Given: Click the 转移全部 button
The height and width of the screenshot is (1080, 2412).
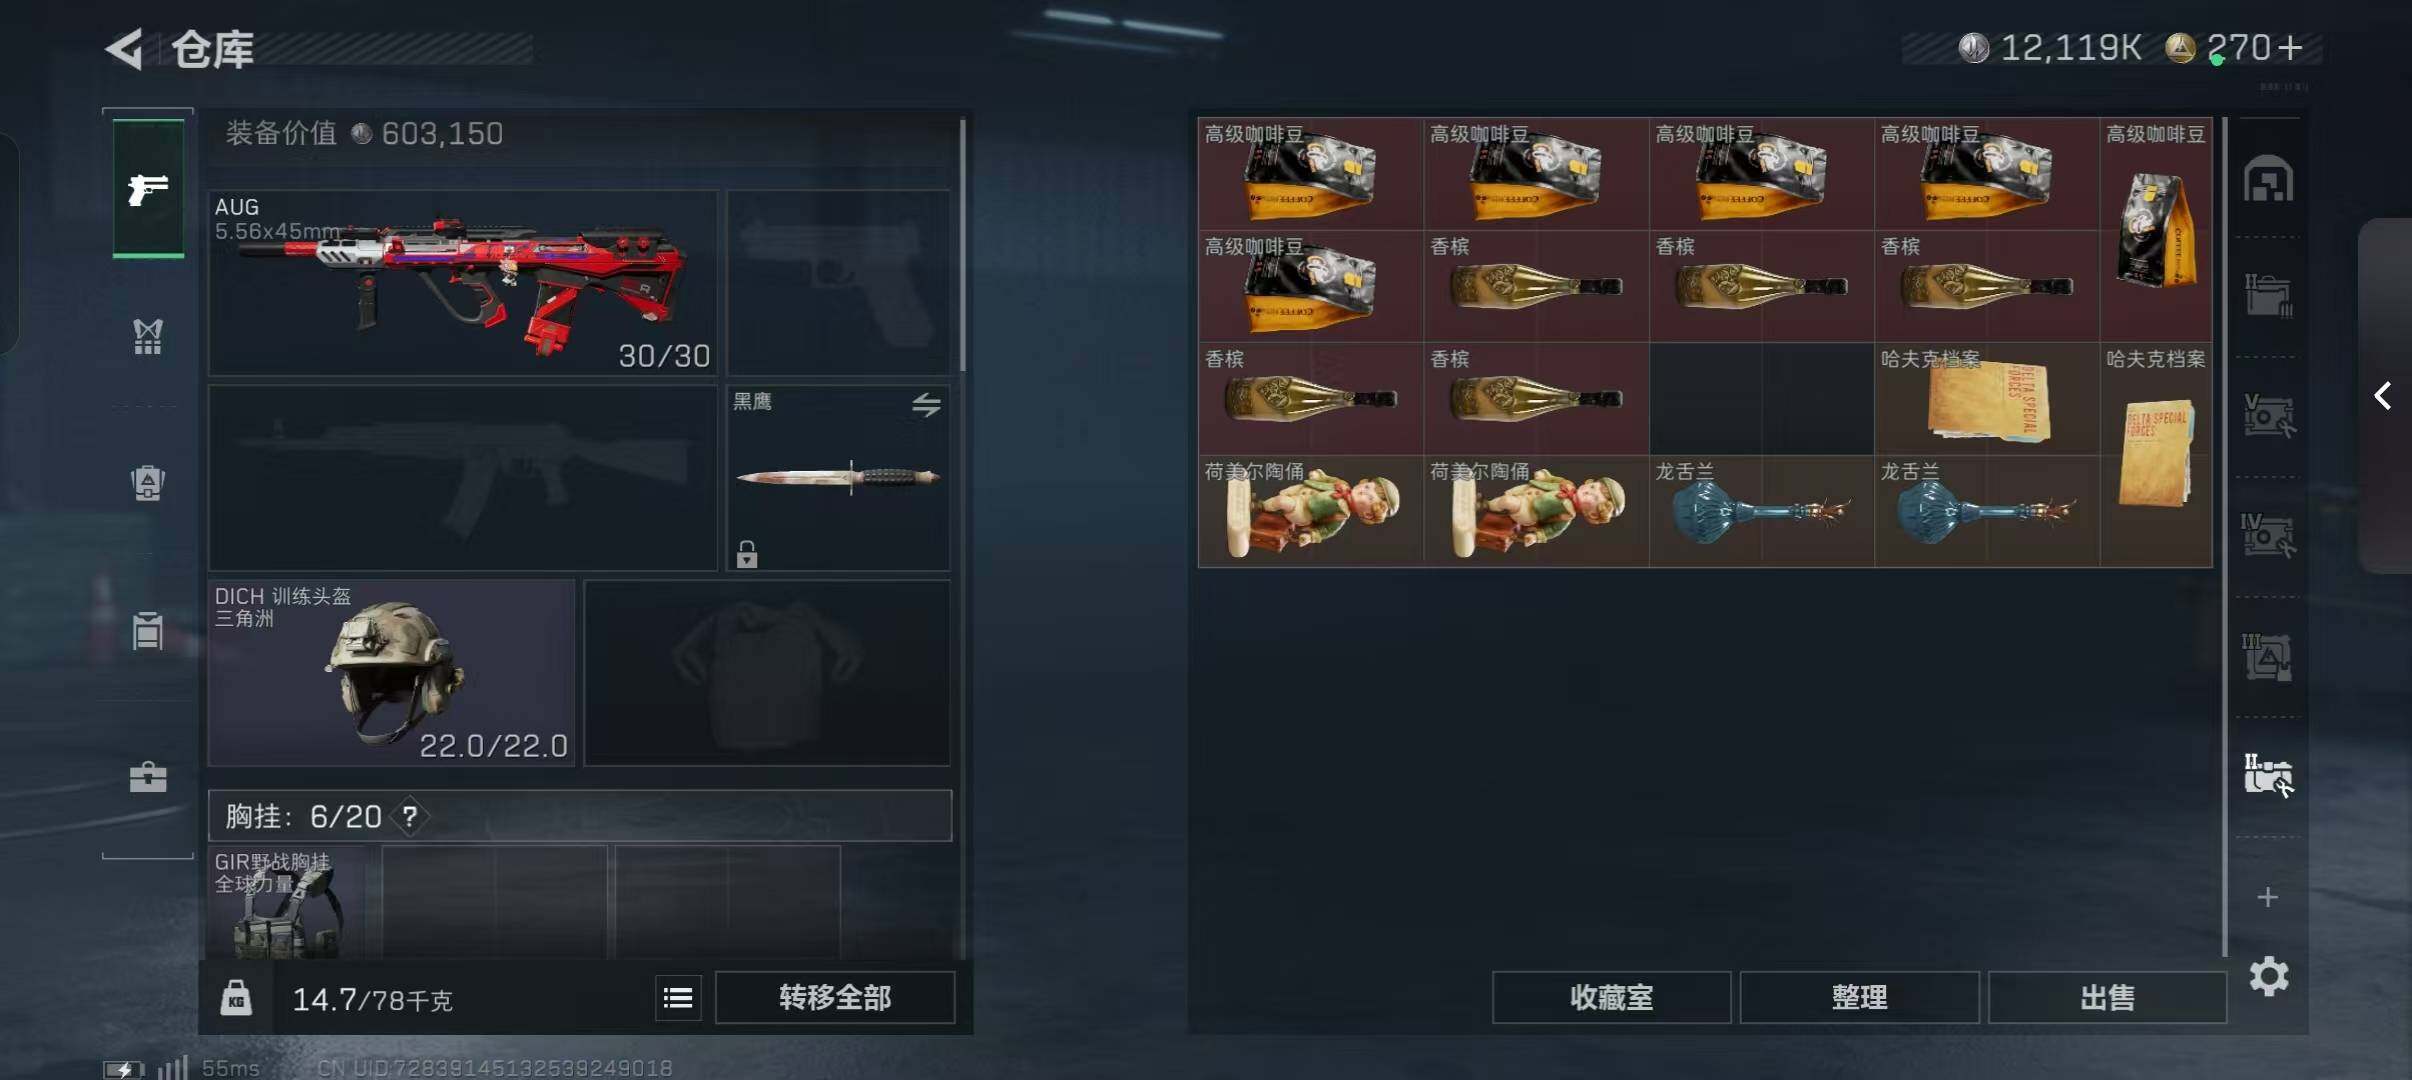Looking at the screenshot, I should pos(835,997).
